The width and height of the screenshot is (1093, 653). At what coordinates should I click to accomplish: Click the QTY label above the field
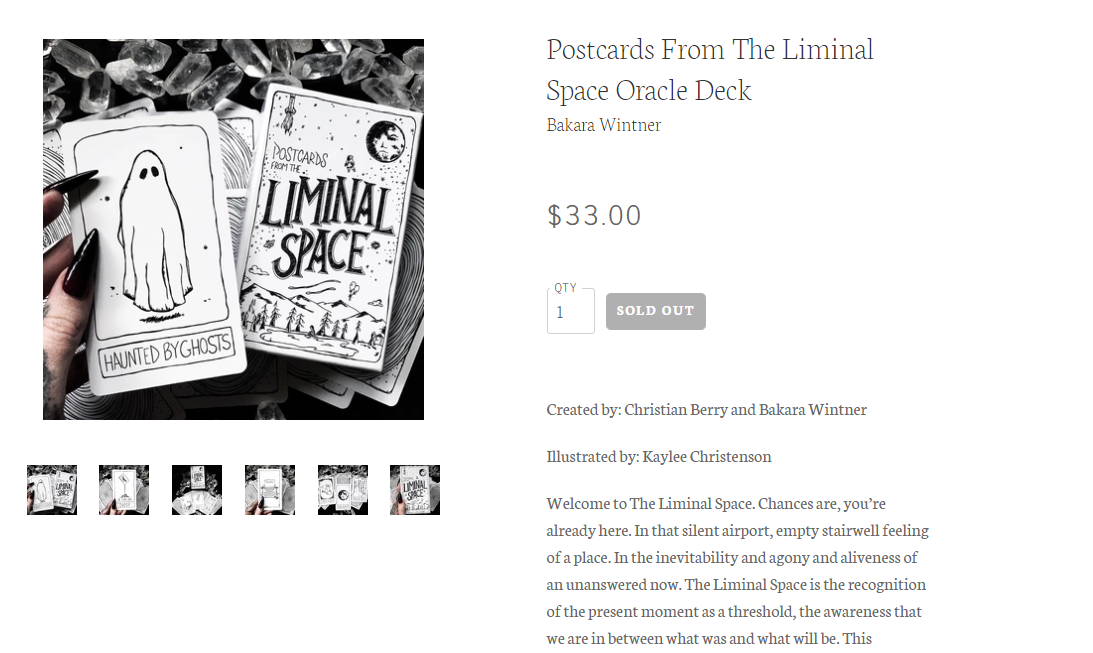point(565,287)
